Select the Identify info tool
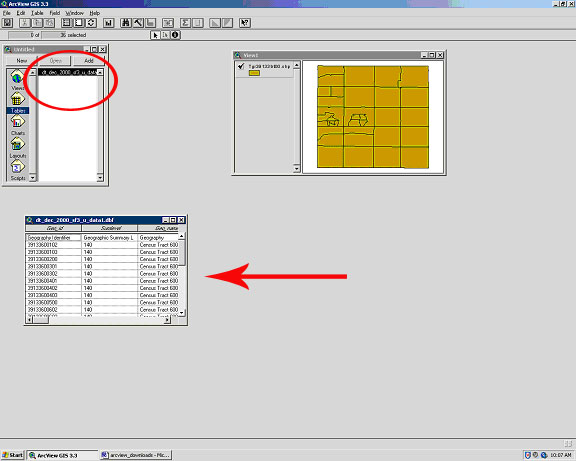The image size is (576, 461). 175,35
